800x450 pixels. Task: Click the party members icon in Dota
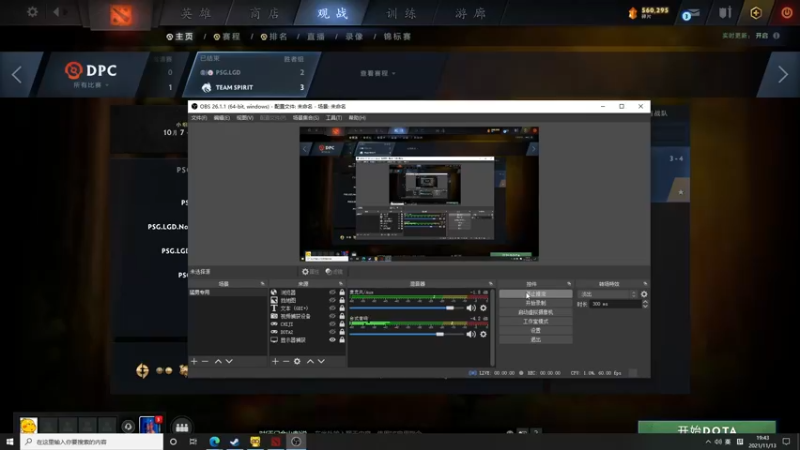(182, 427)
